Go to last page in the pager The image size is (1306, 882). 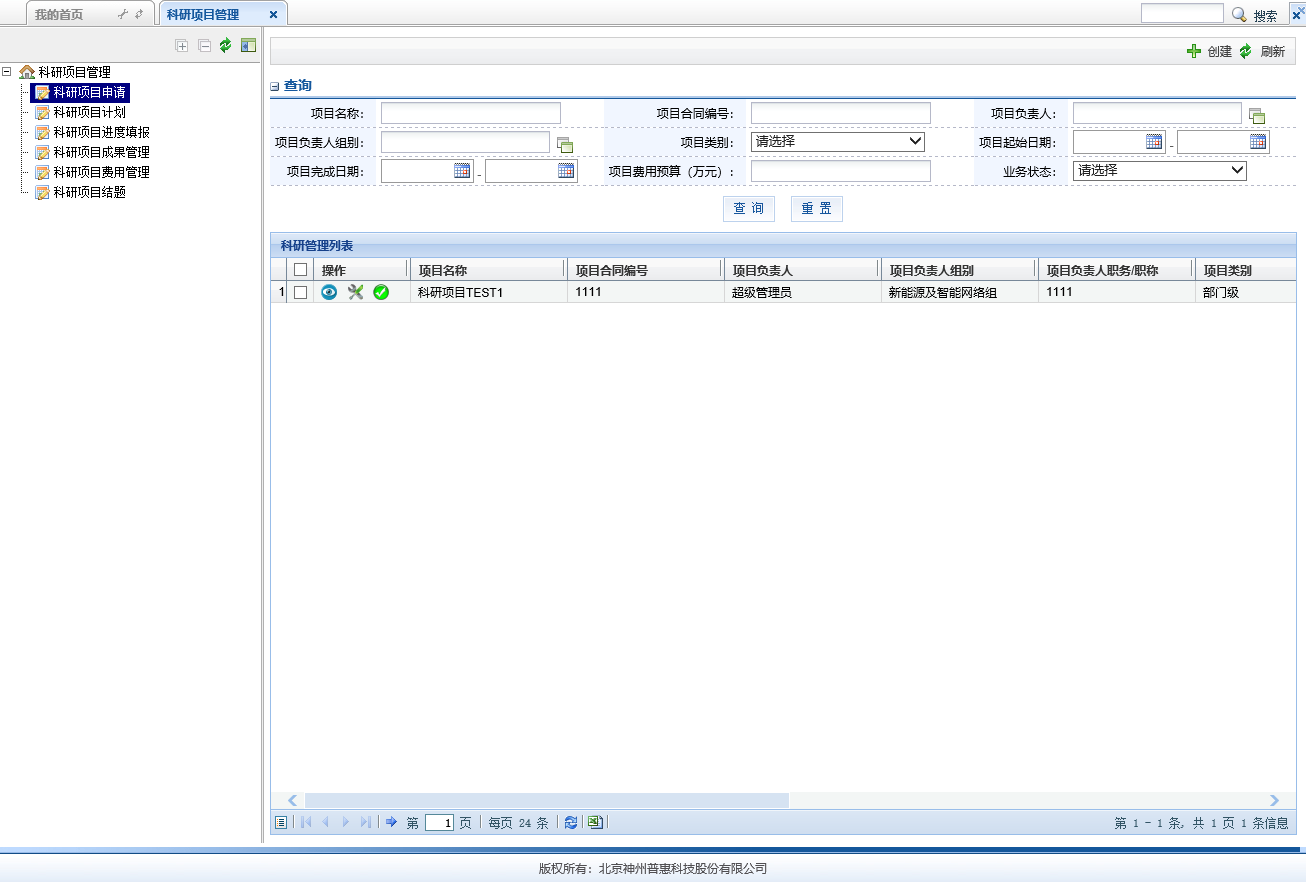[366, 822]
